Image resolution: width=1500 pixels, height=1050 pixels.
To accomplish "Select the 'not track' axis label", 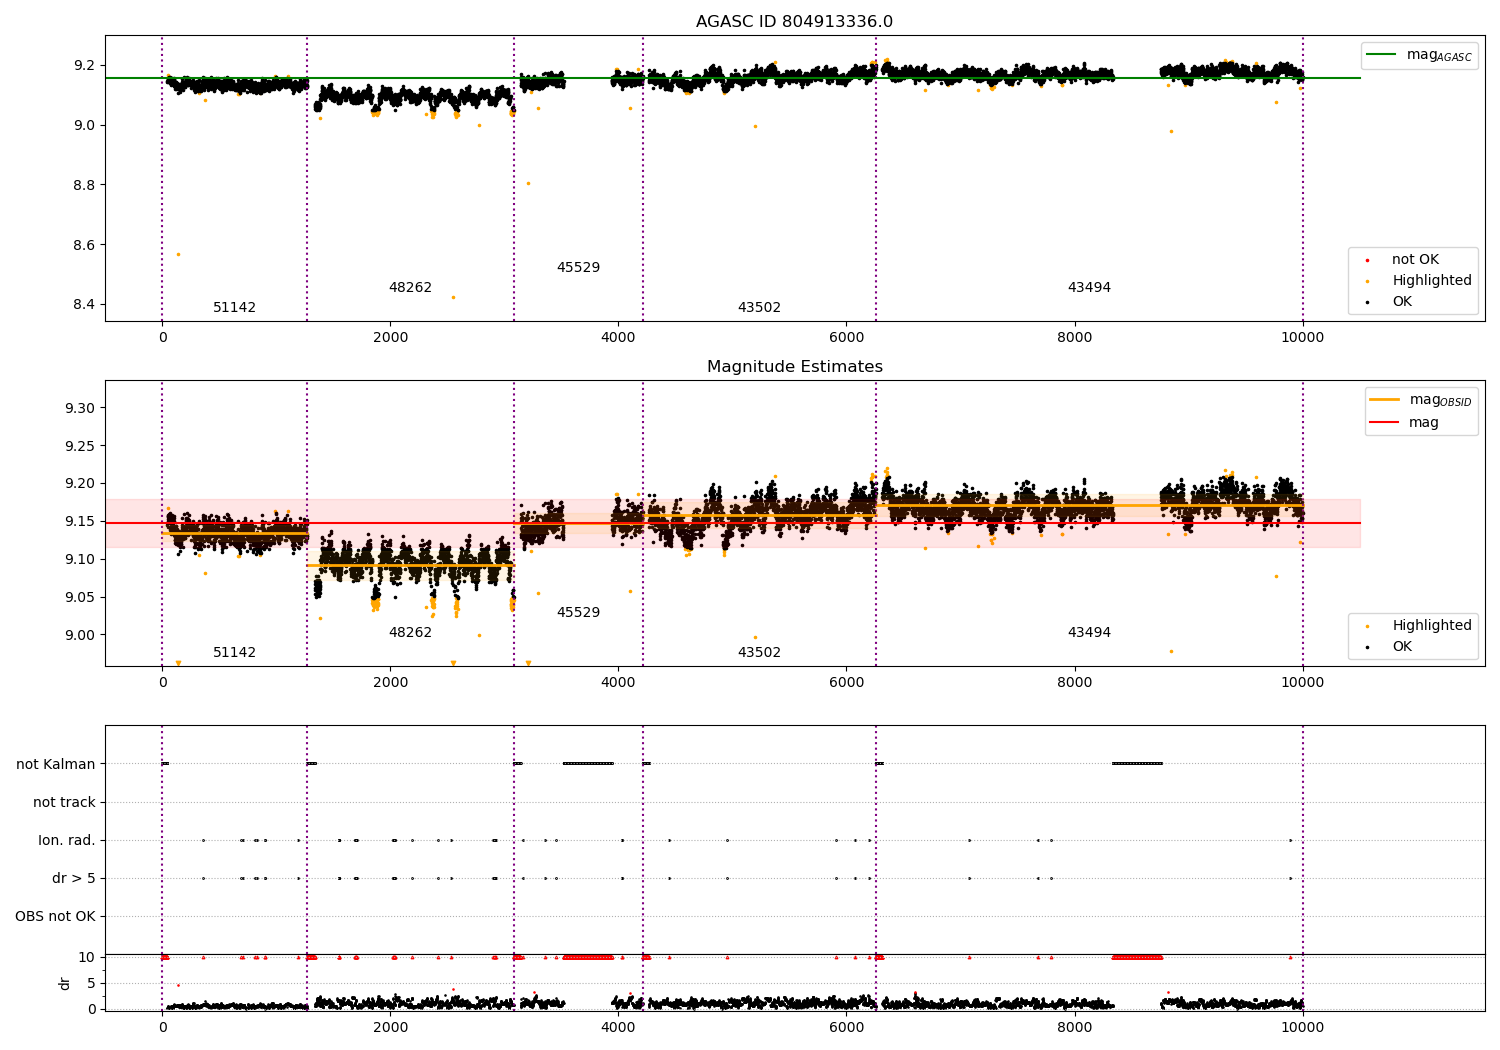I will 64,802.
